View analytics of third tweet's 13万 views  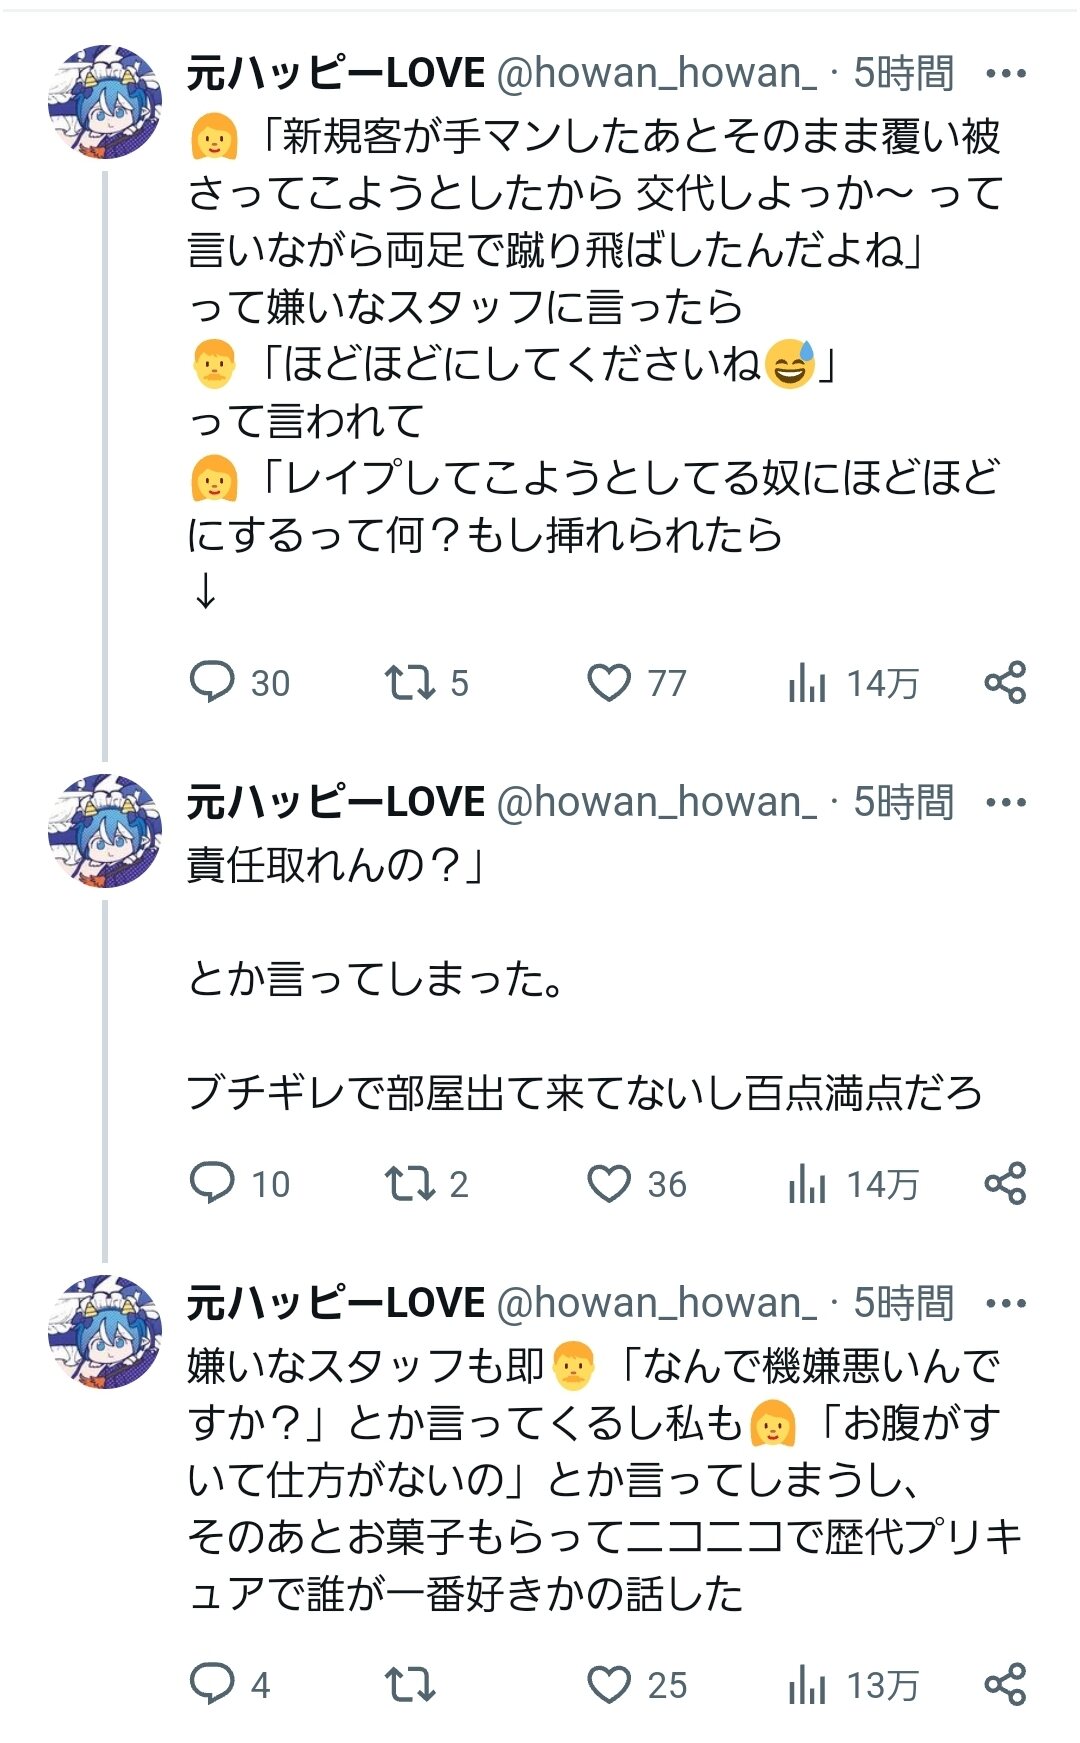coord(807,1686)
